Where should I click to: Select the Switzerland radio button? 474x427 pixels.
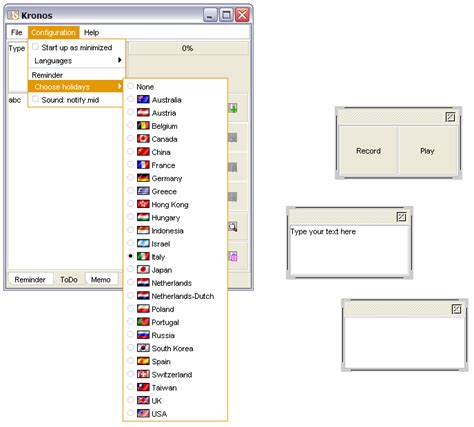coord(130,374)
